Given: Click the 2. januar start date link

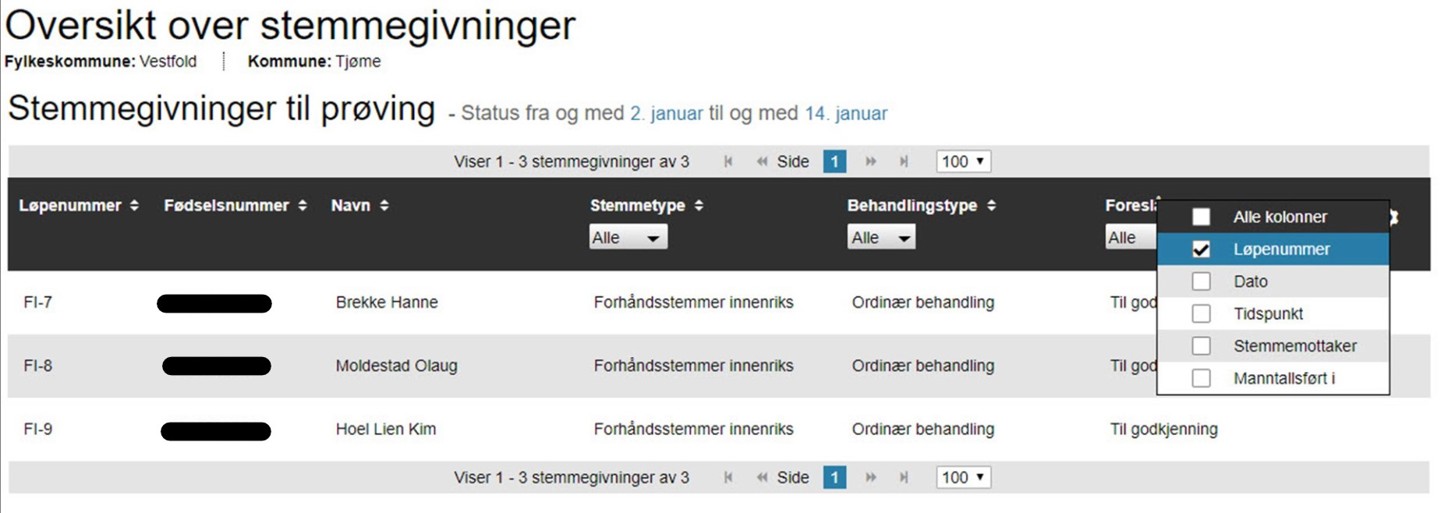Looking at the screenshot, I should pyautogui.click(x=666, y=114).
